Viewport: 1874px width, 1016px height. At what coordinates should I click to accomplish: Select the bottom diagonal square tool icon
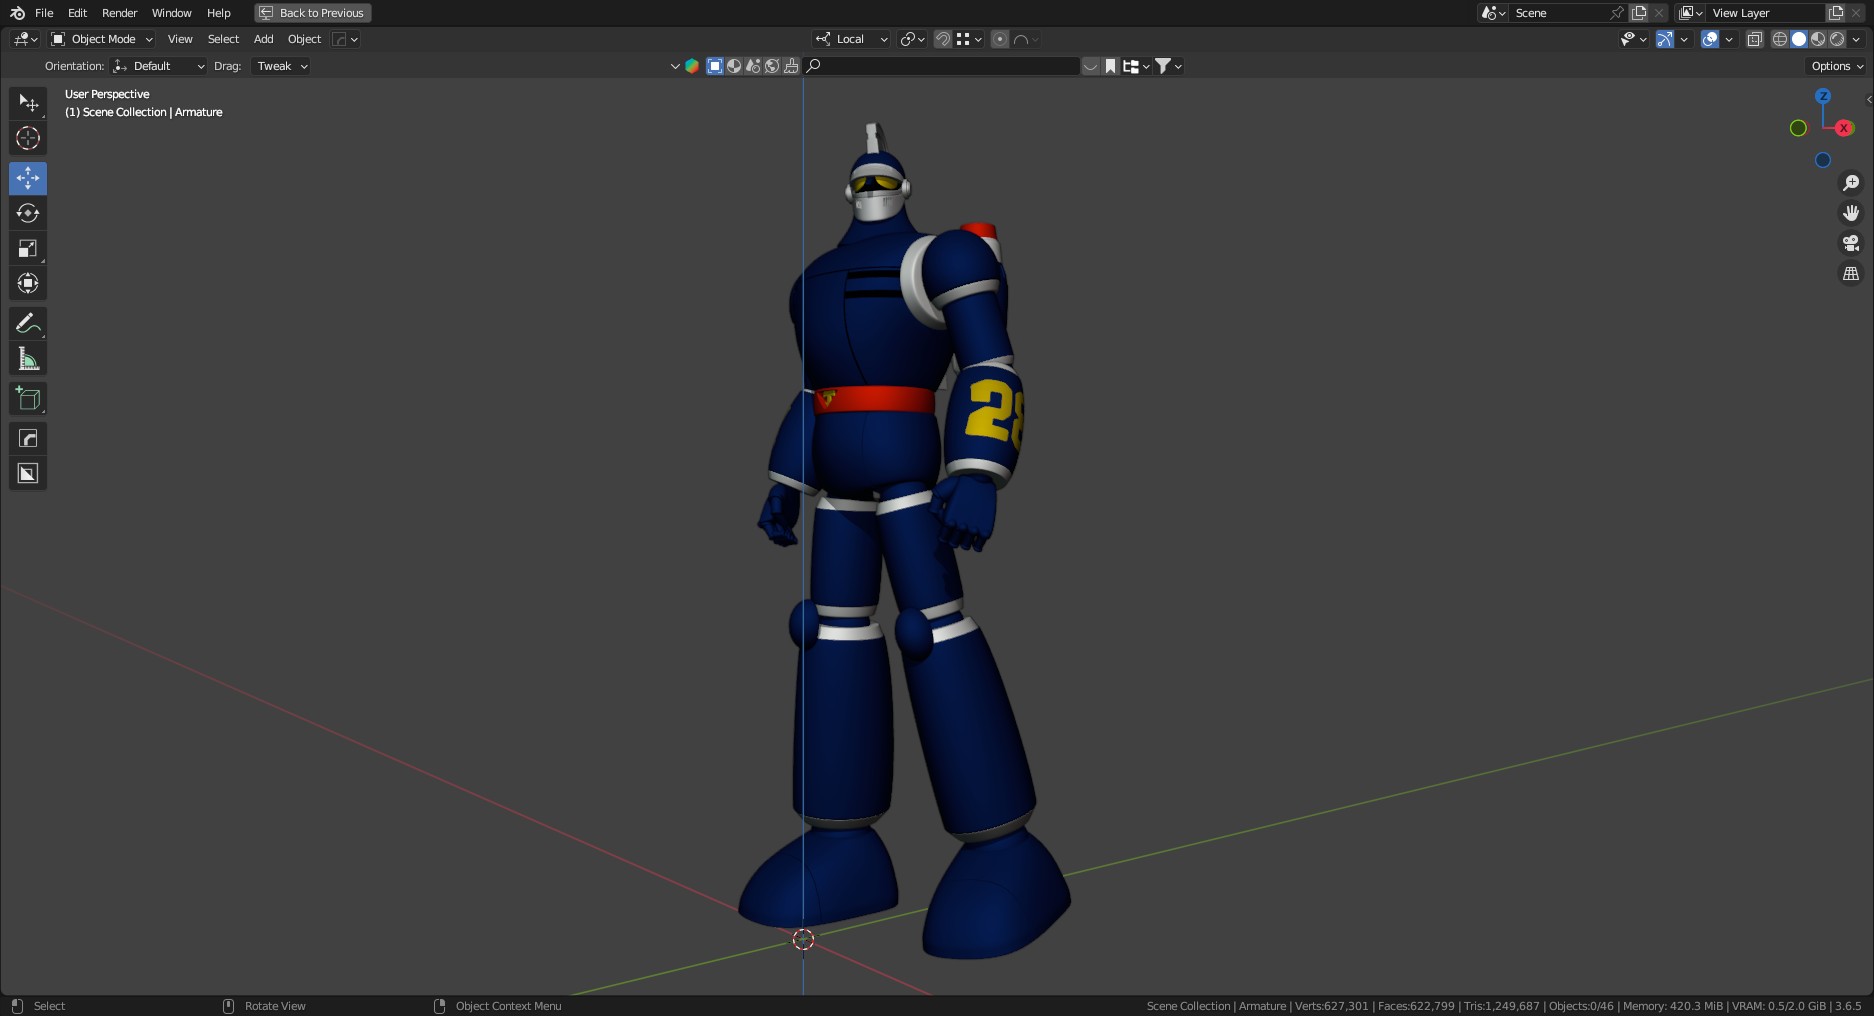click(28, 473)
